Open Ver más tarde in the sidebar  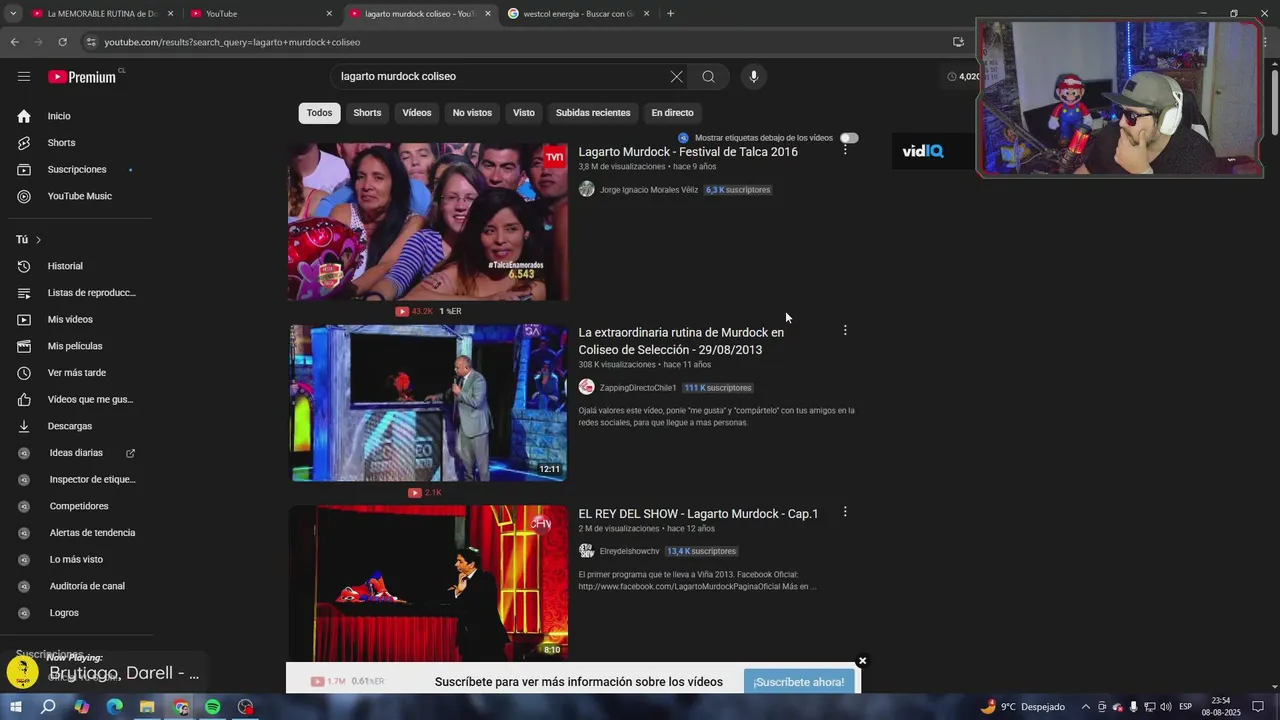76,373
